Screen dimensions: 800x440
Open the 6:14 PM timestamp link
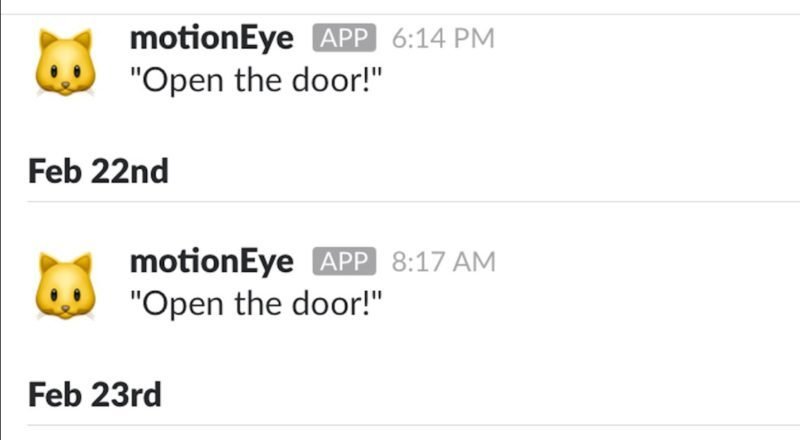click(x=443, y=39)
